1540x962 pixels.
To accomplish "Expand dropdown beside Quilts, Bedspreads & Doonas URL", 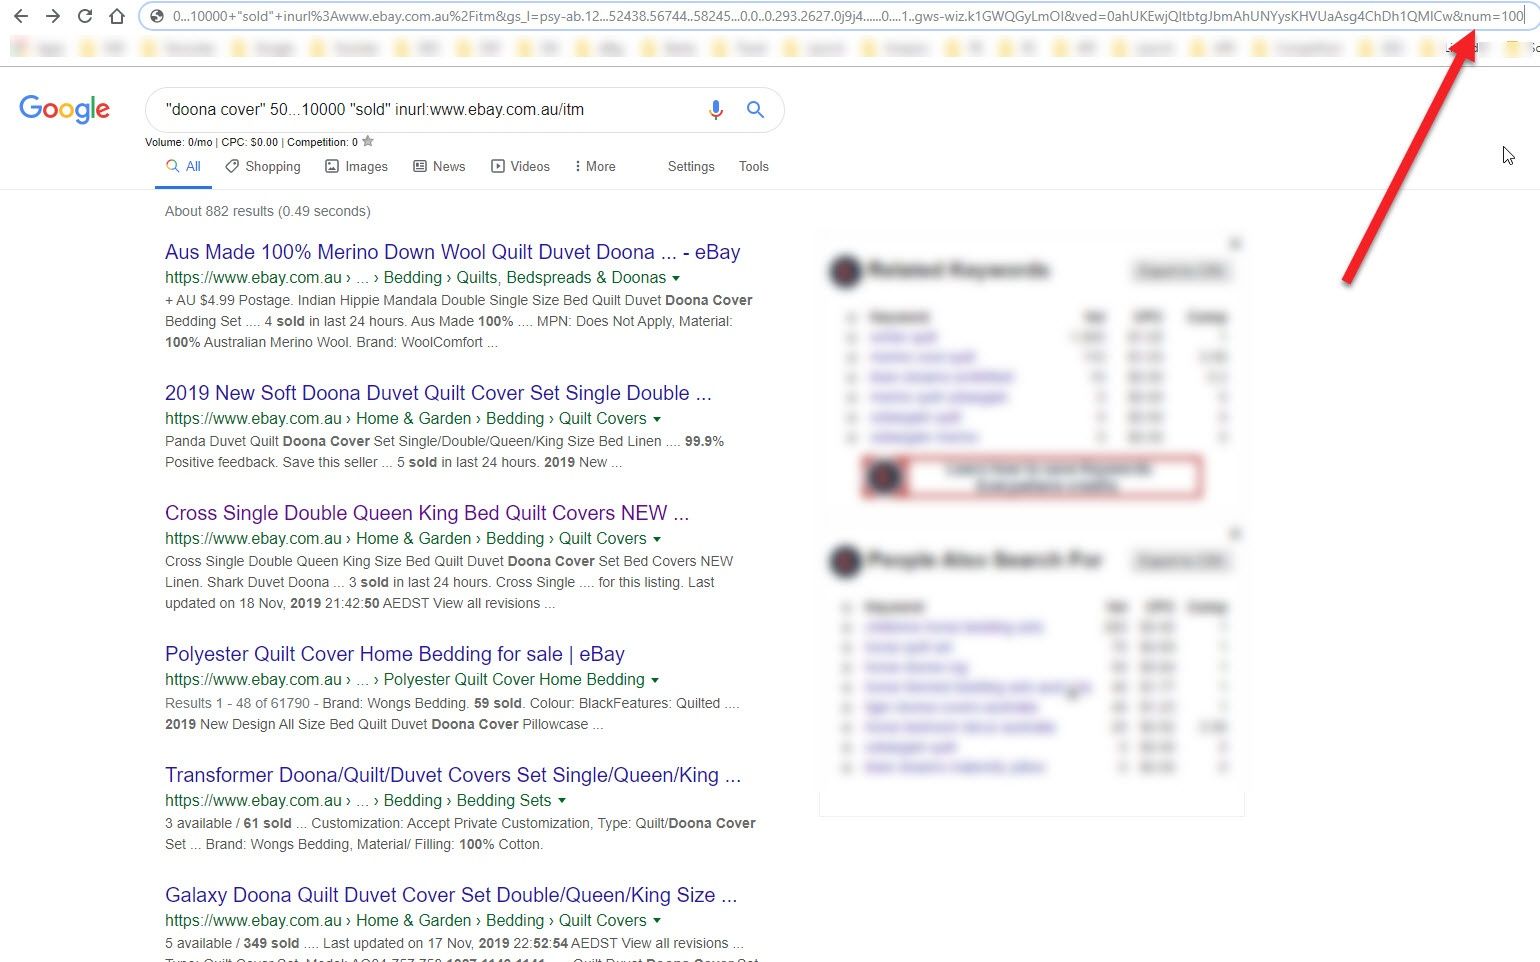I will point(676,278).
